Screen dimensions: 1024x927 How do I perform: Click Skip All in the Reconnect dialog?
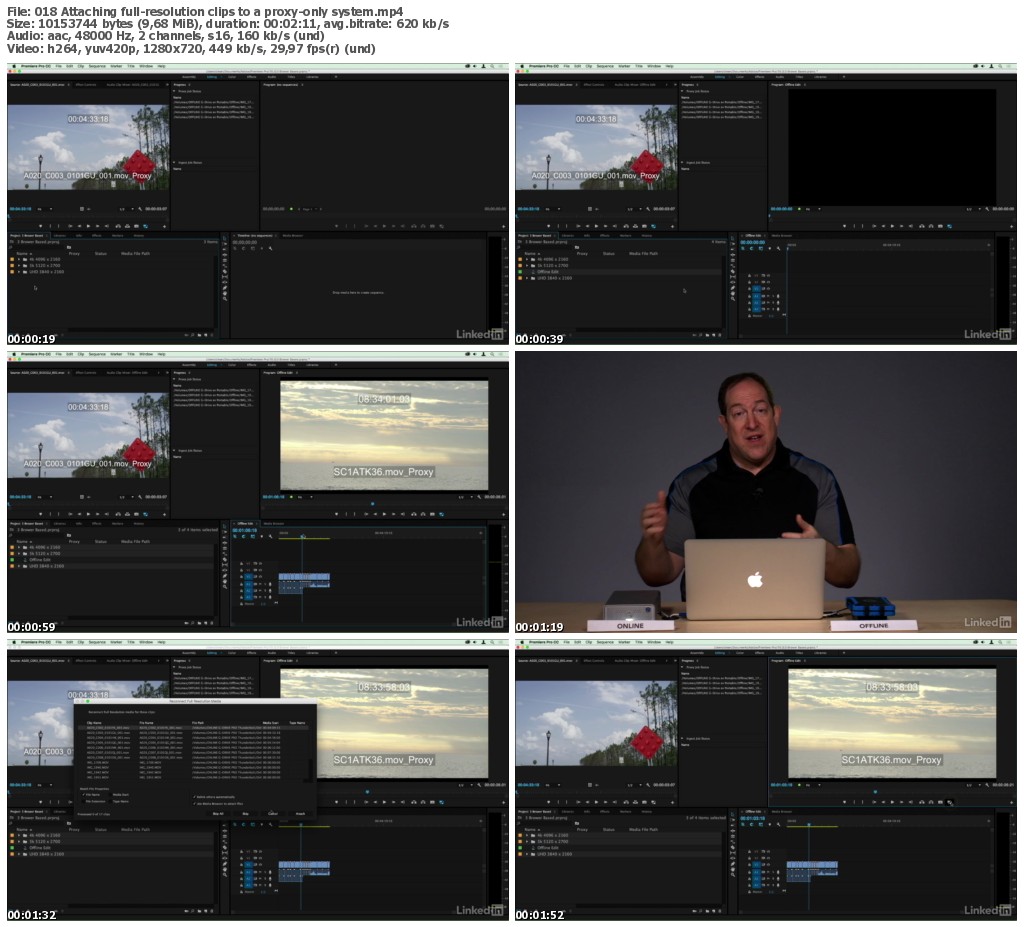tap(218, 813)
